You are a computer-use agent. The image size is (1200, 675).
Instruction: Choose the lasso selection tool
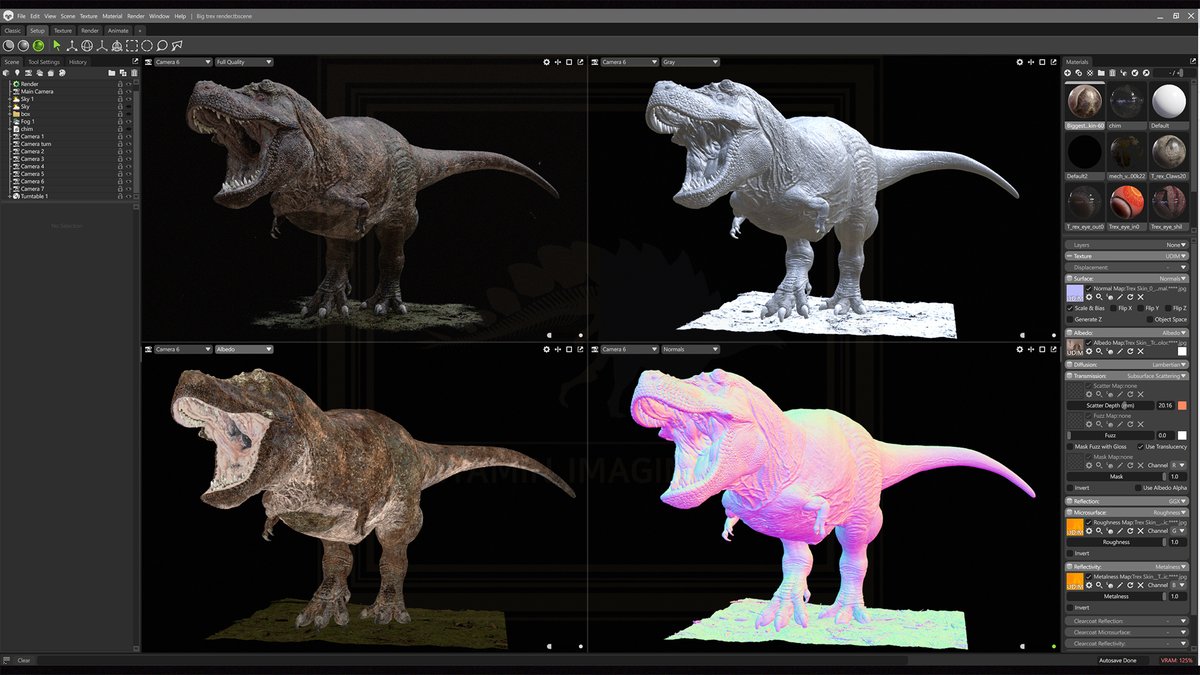tap(162, 46)
